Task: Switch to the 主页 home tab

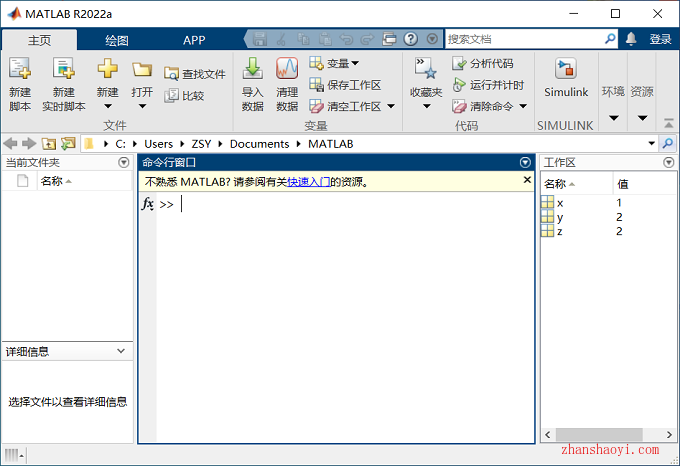Action: 39,40
